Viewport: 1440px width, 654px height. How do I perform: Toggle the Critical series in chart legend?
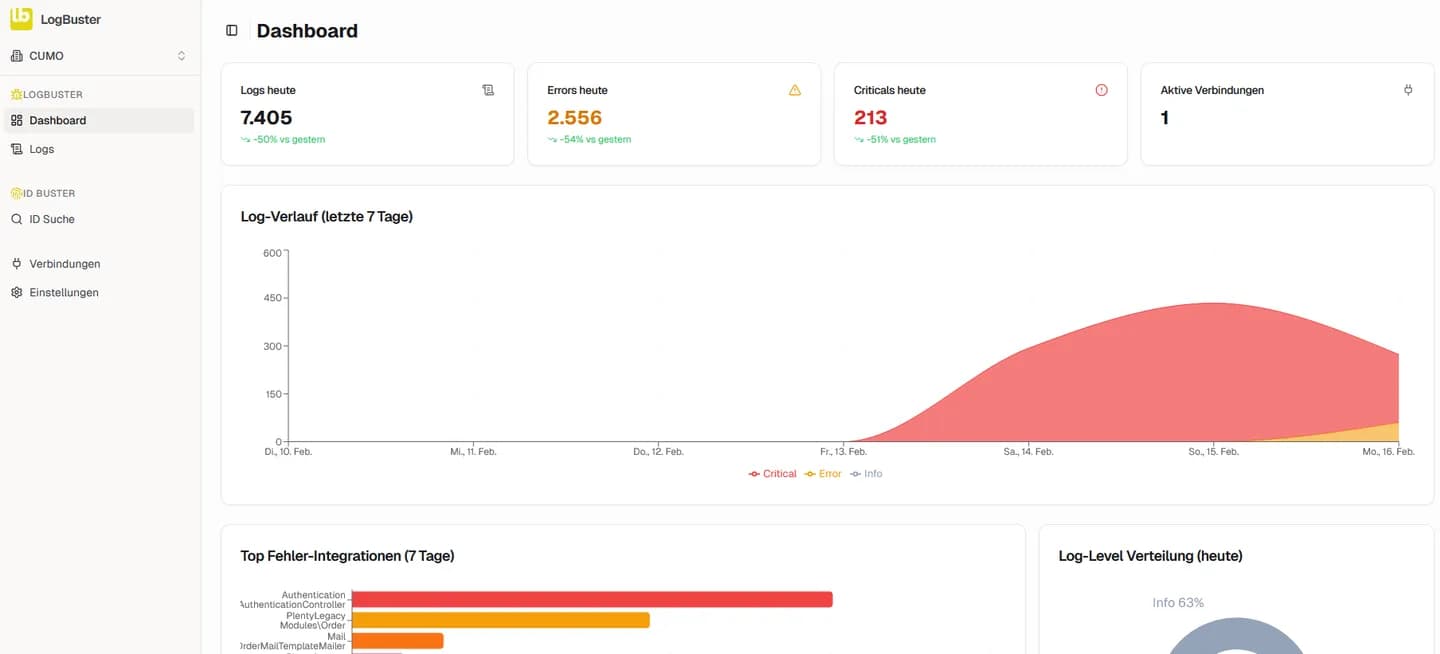(773, 474)
